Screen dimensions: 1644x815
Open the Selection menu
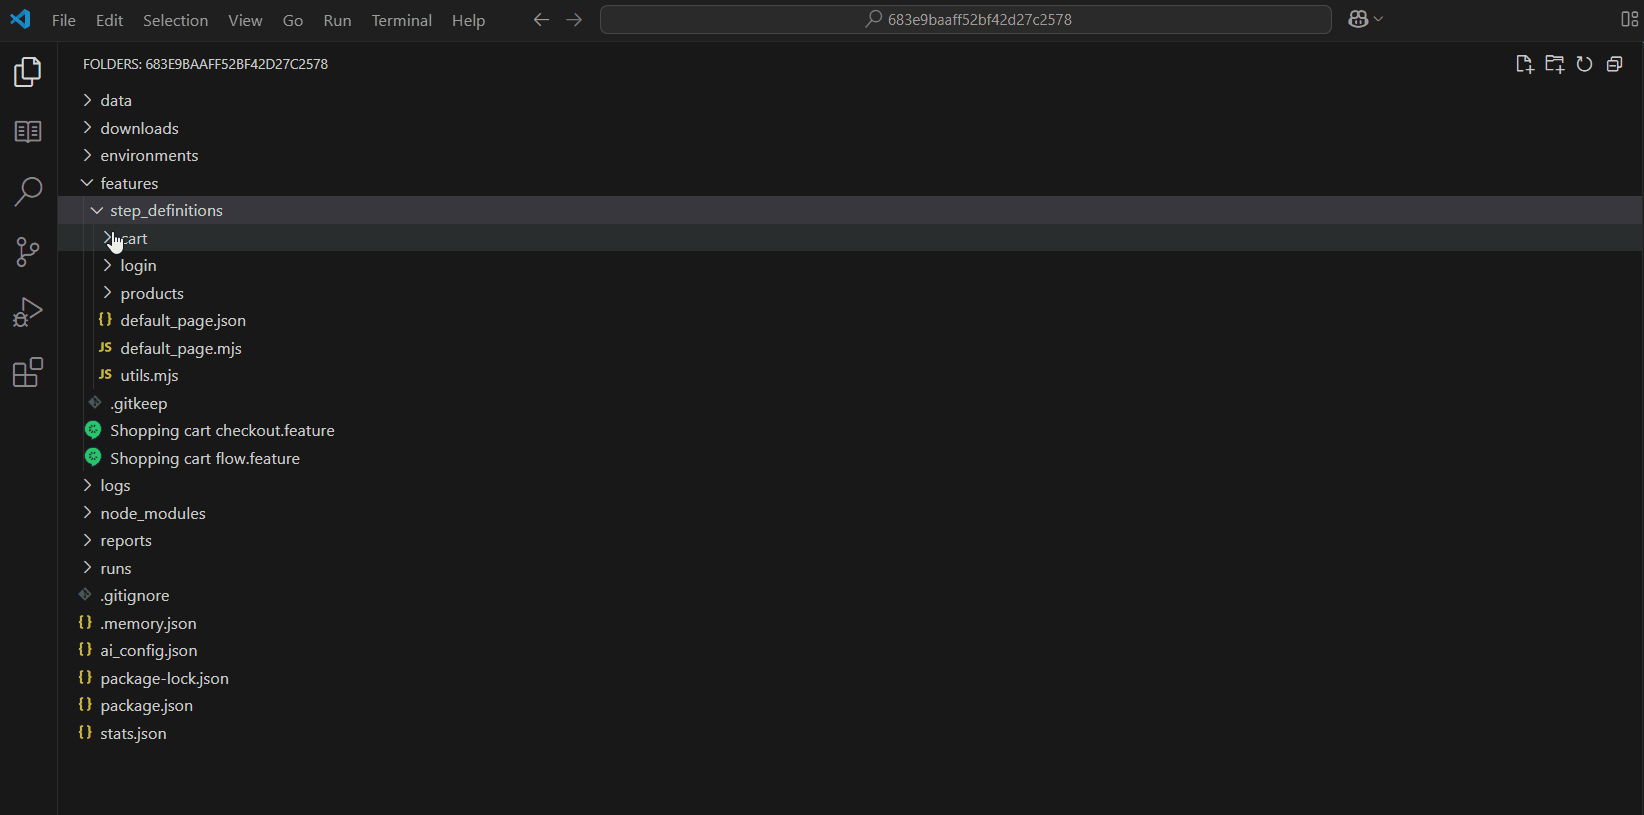click(x=175, y=20)
